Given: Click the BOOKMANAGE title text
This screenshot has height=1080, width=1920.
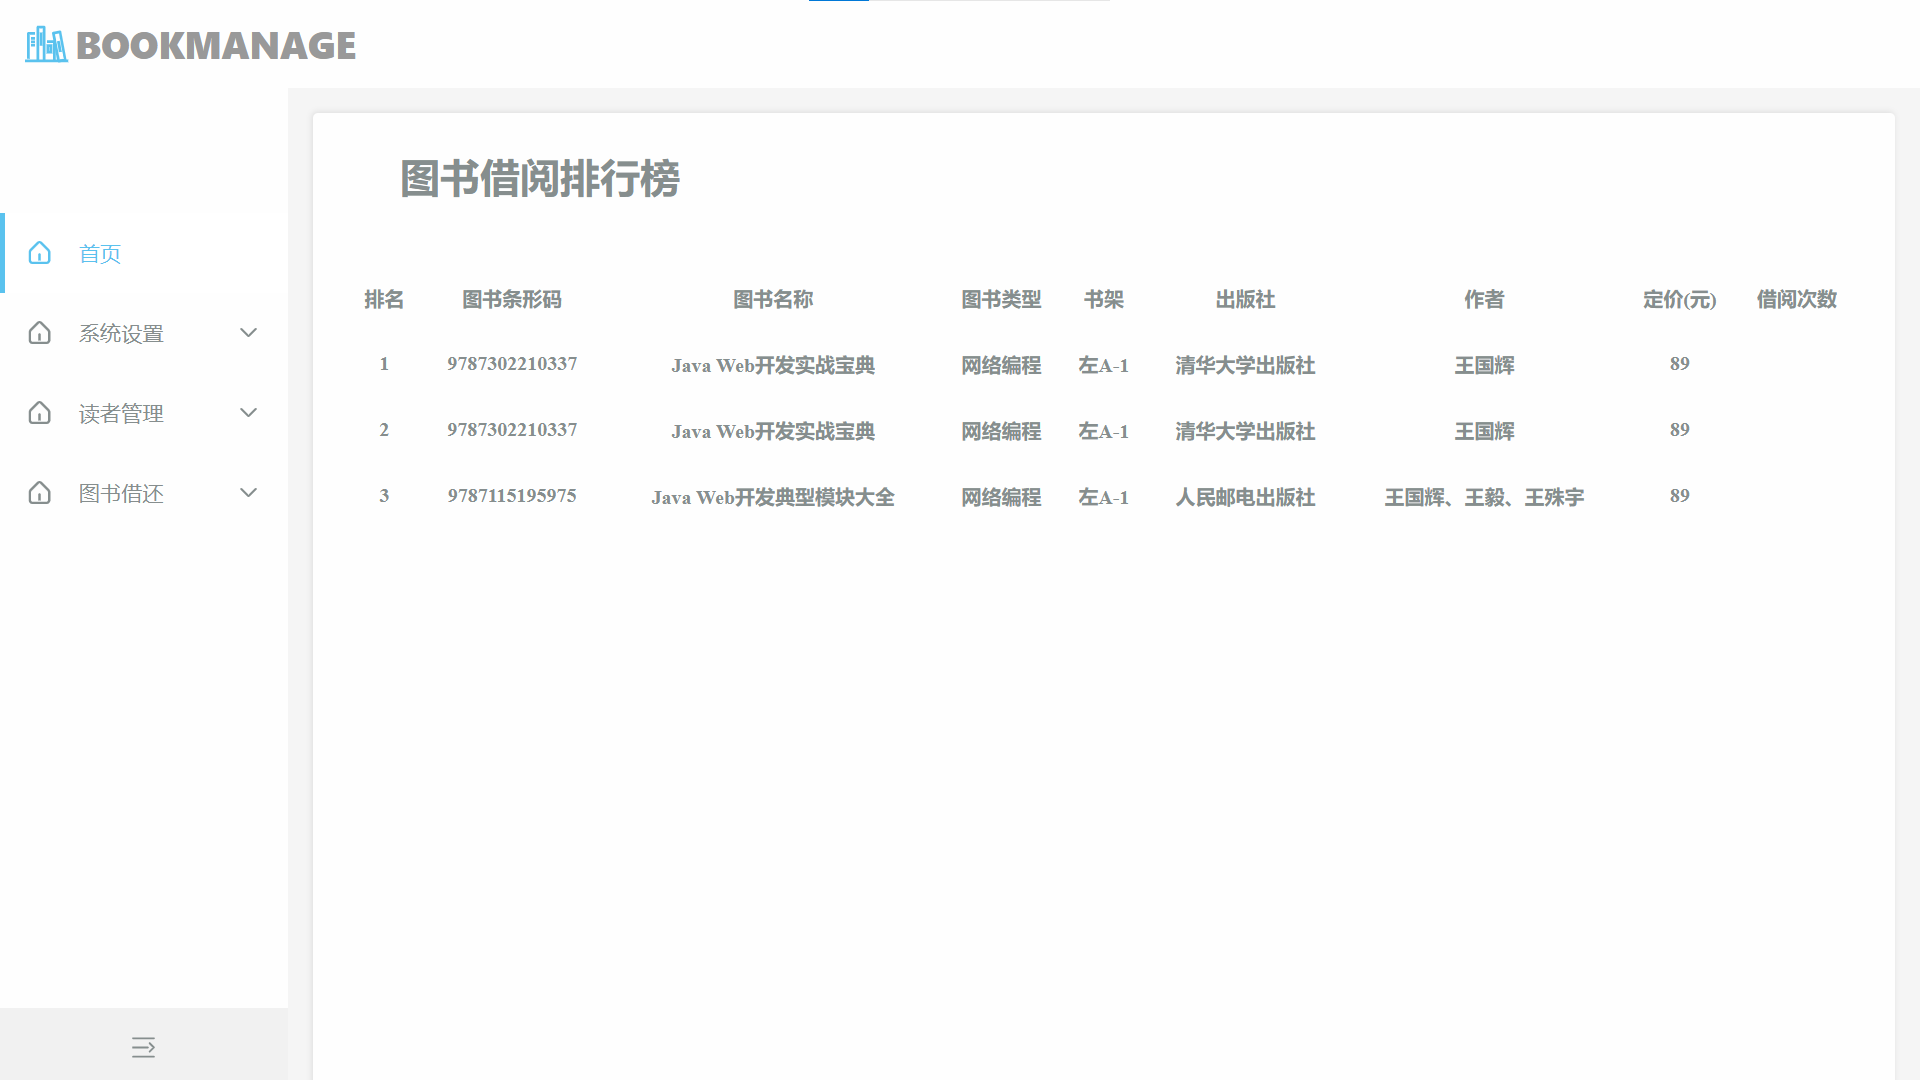Looking at the screenshot, I should pyautogui.click(x=217, y=45).
